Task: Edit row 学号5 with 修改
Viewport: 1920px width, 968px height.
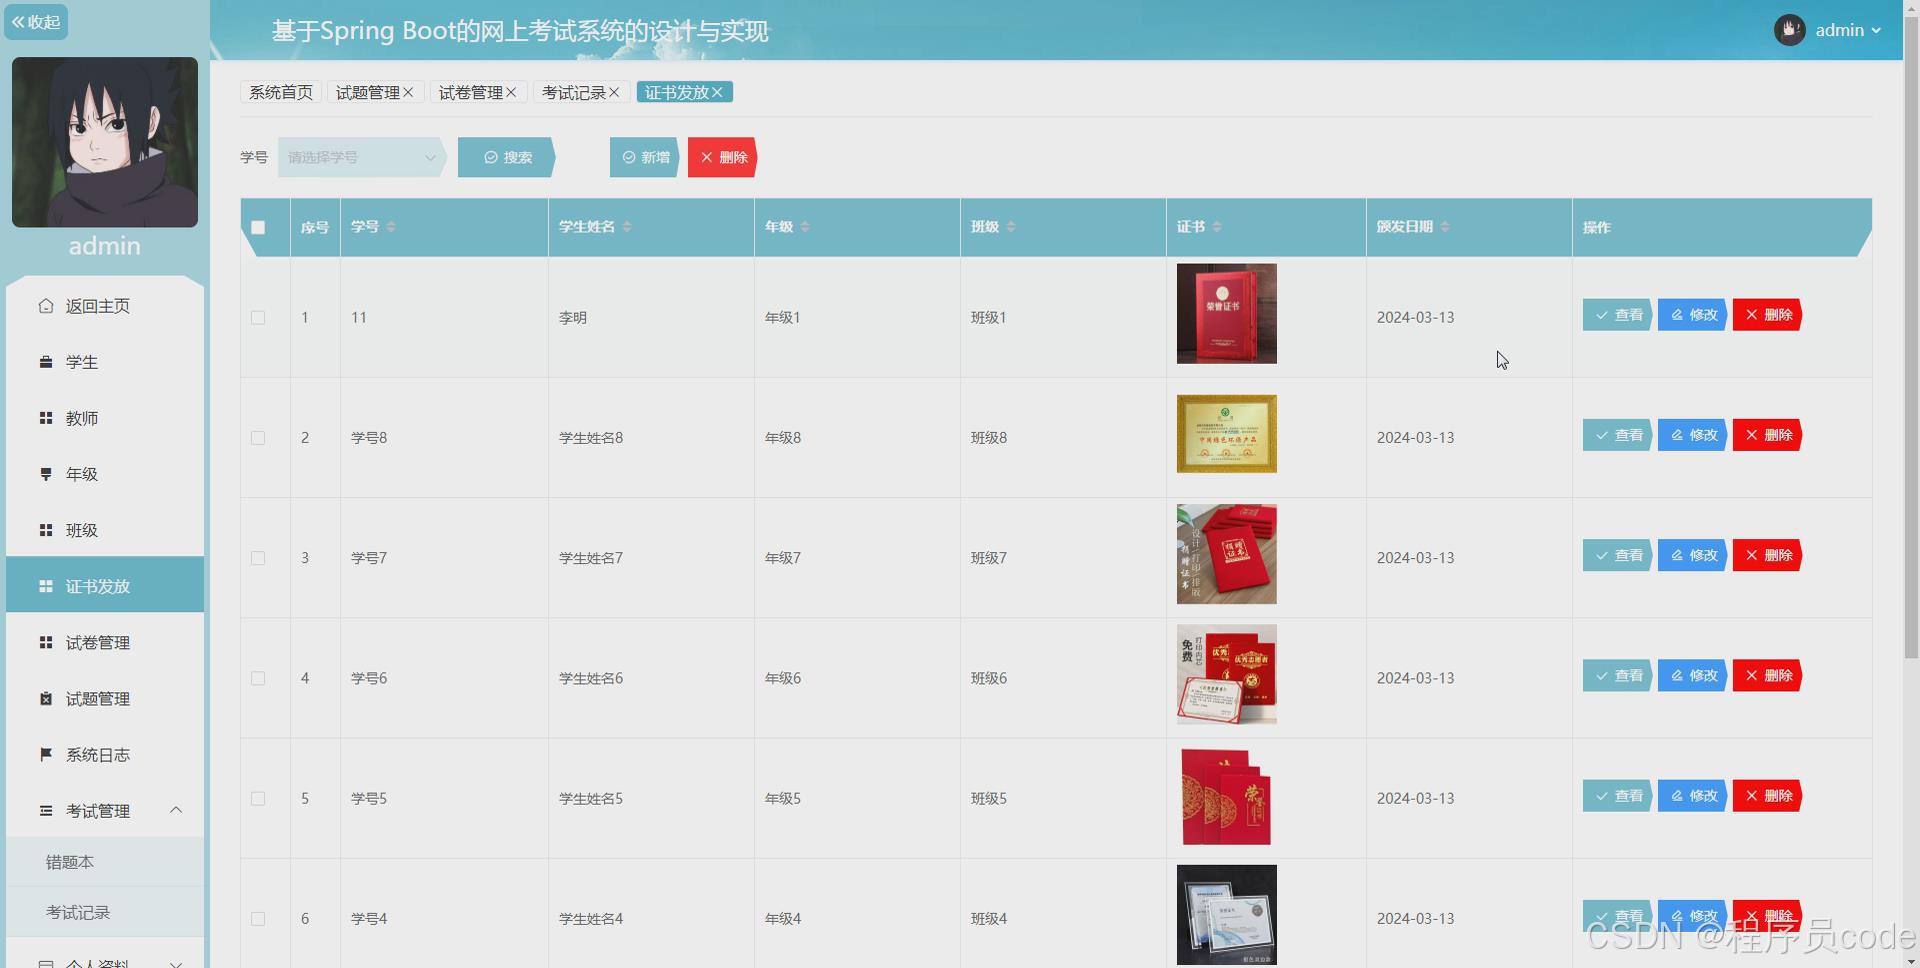Action: 1692,796
